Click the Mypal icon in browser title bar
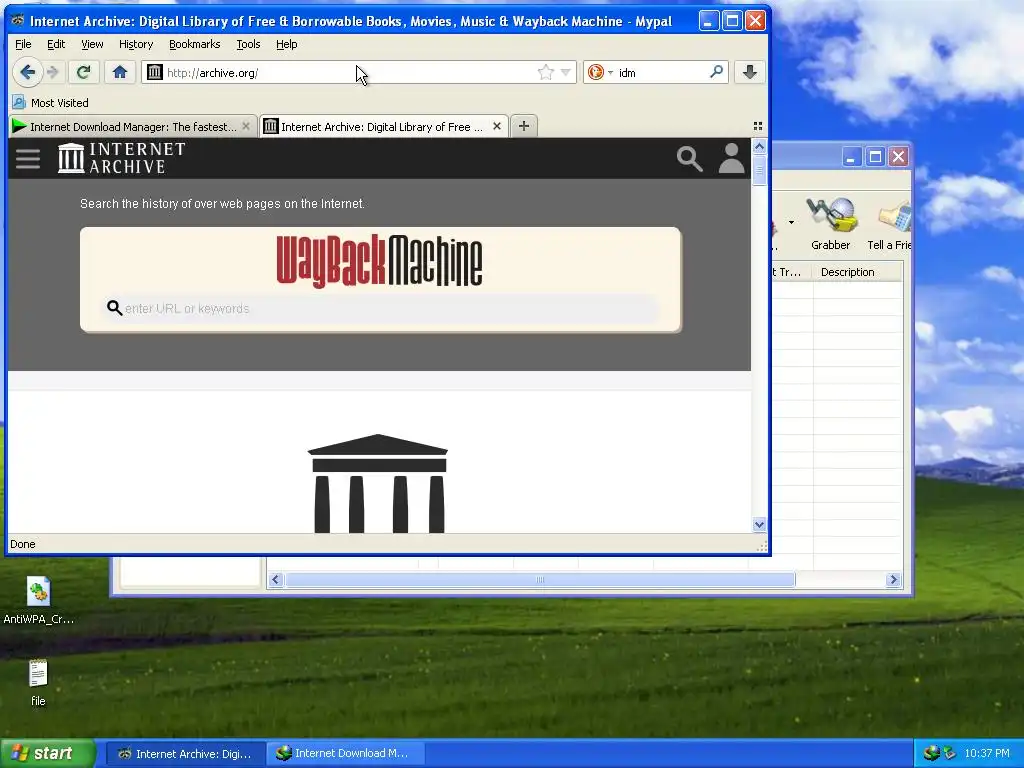This screenshot has width=1024, height=768. point(18,20)
